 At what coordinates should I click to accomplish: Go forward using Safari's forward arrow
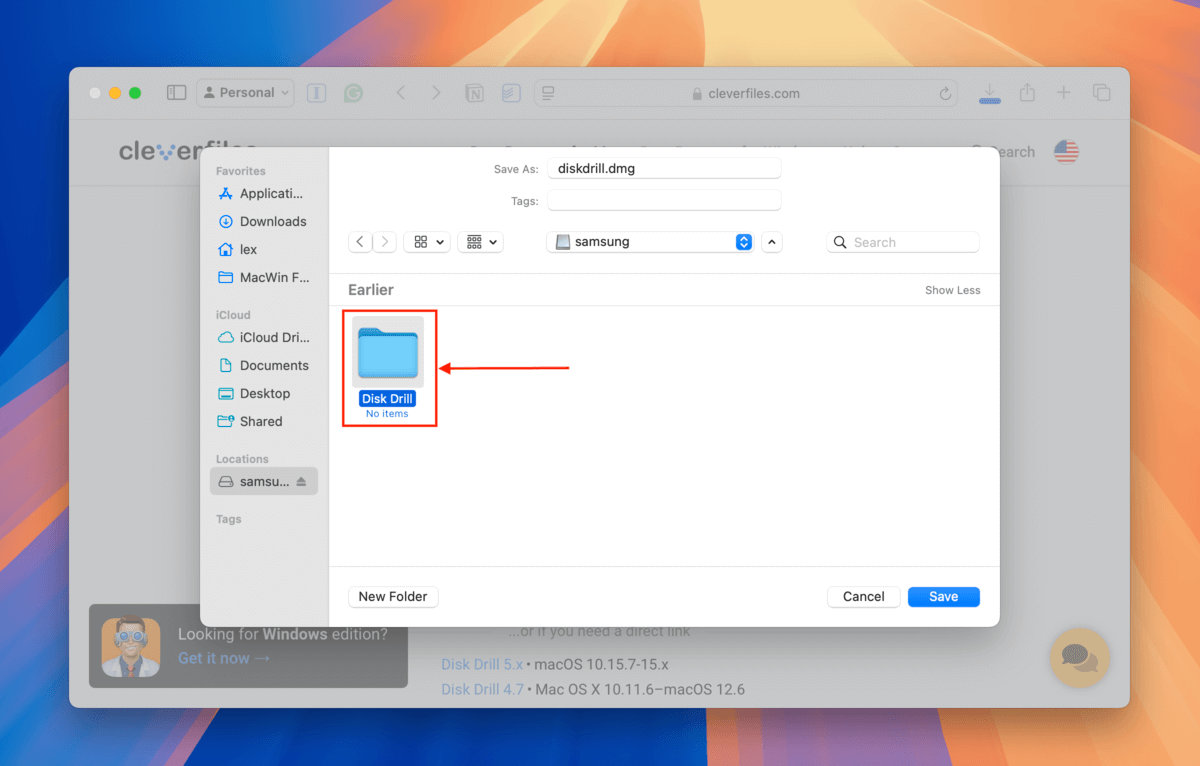tap(436, 92)
